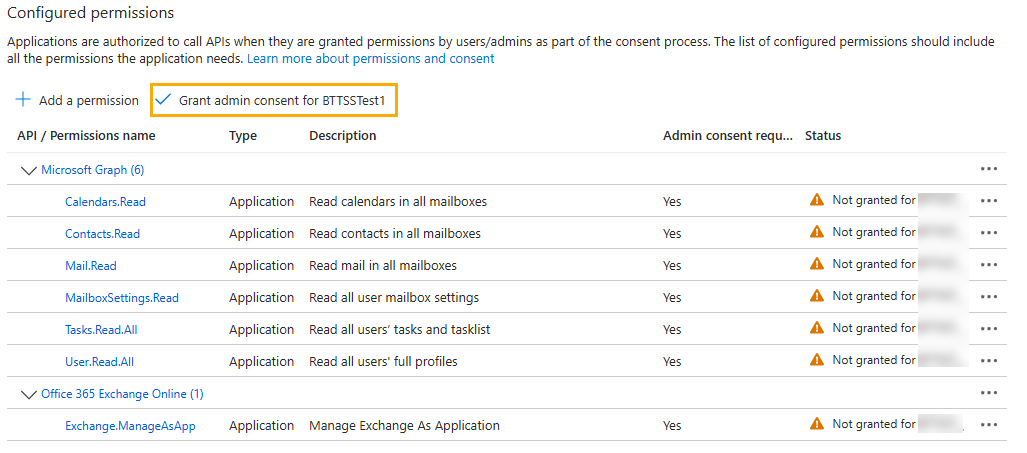Open the Calendars.Read permission
Screen dimensions: 1027x453
click(105, 202)
